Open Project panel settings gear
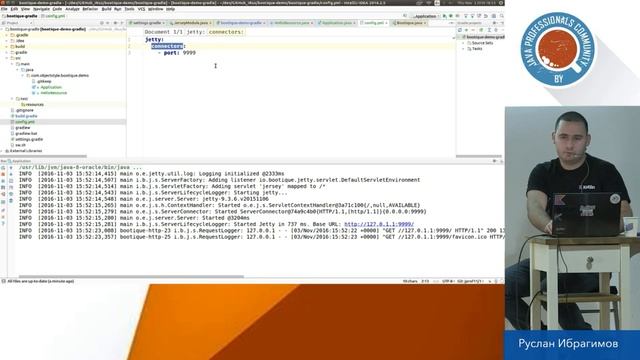The width and height of the screenshot is (640, 360). tap(115, 23)
